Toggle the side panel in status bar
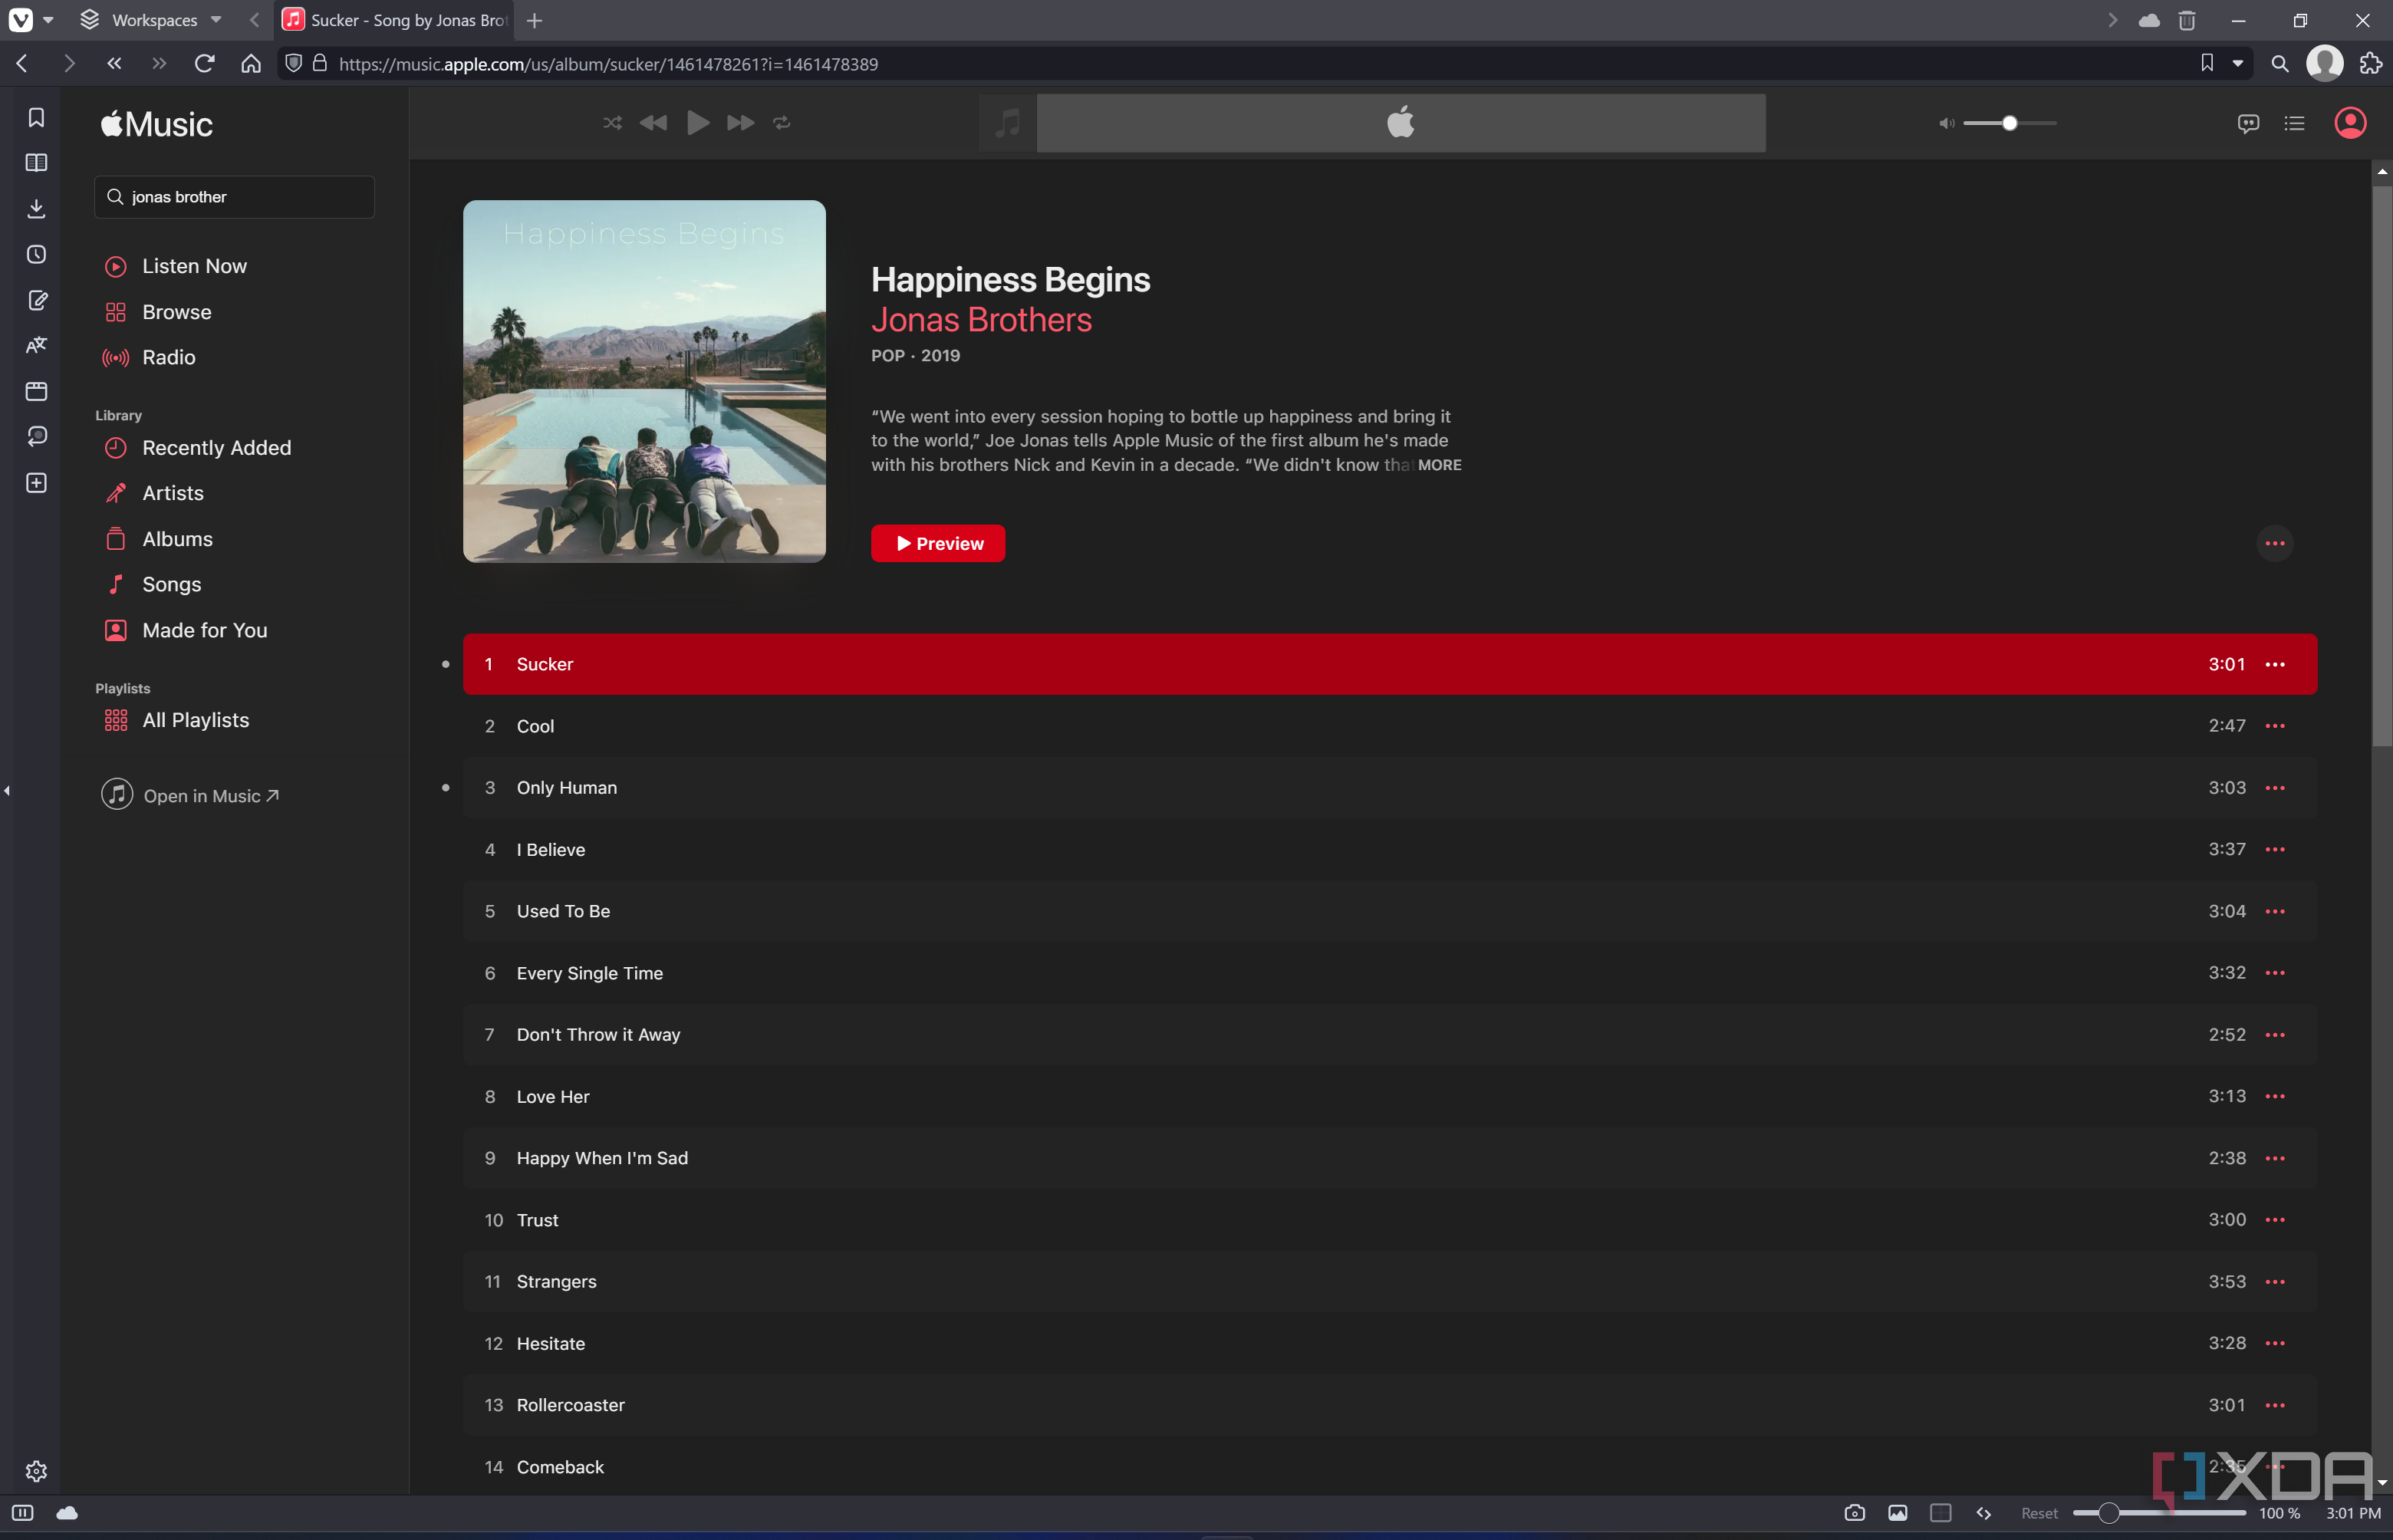 pos(22,1513)
